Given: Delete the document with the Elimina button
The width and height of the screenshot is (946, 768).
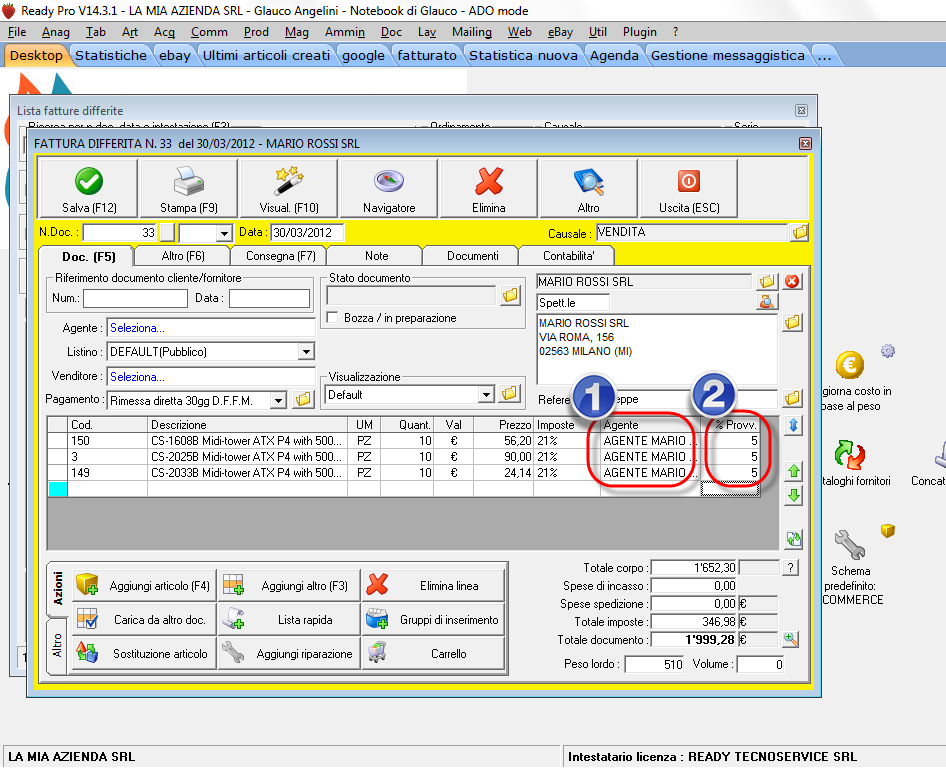Looking at the screenshot, I should pos(488,189).
